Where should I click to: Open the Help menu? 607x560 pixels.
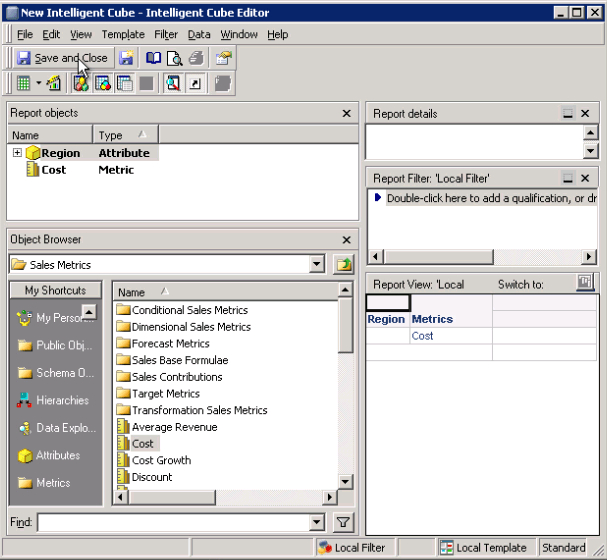pos(278,34)
